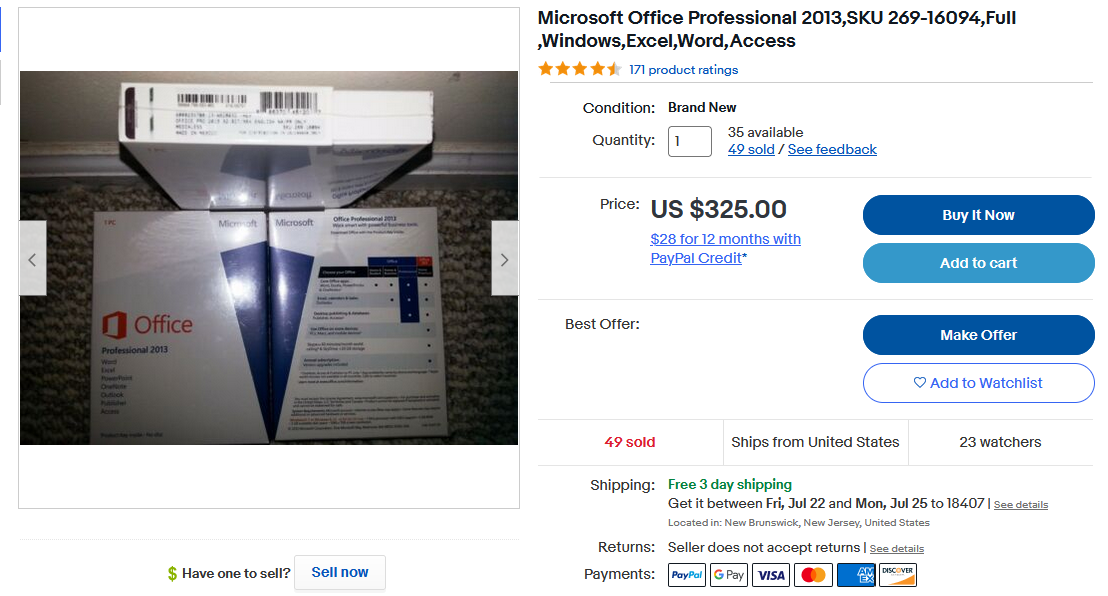Image resolution: width=1108 pixels, height=596 pixels.
Task: Click the Buy It Now button
Action: click(979, 215)
